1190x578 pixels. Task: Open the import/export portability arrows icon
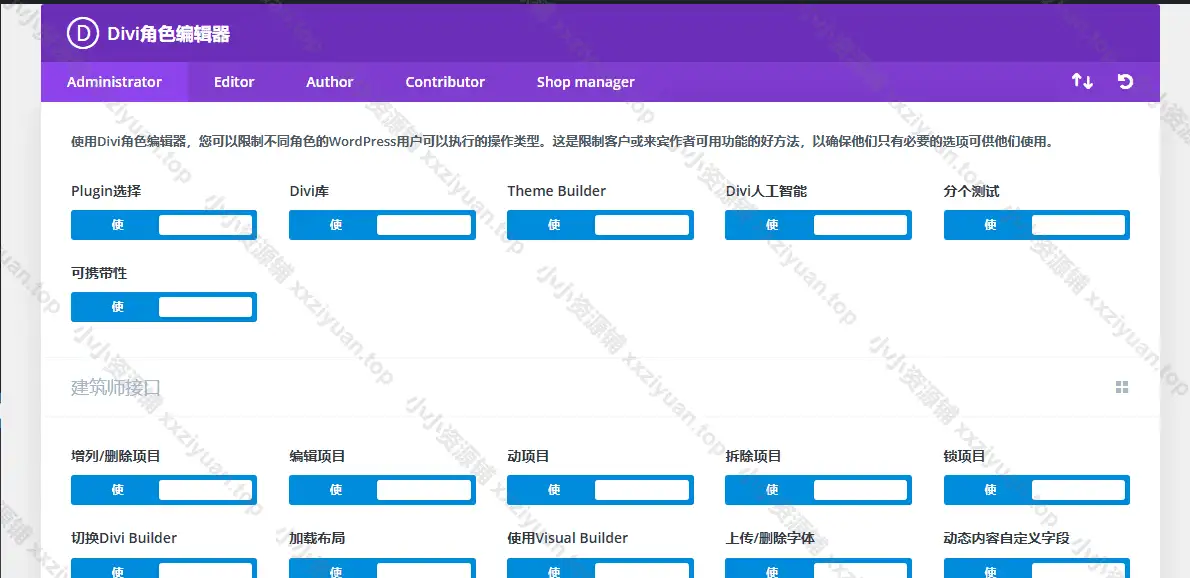tap(1082, 81)
